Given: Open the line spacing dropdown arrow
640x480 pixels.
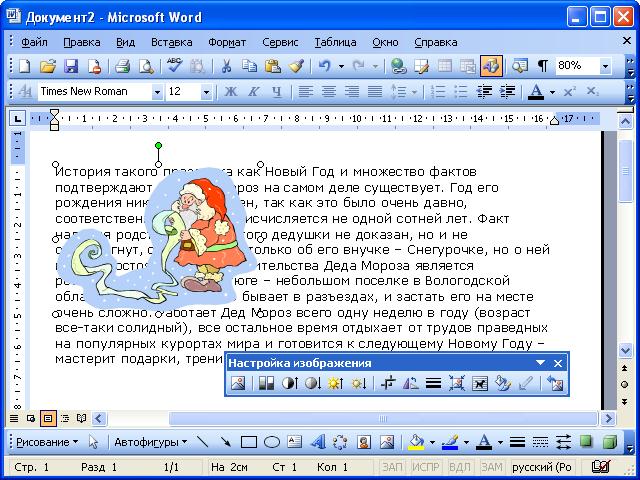Looking at the screenshot, I should coord(414,92).
